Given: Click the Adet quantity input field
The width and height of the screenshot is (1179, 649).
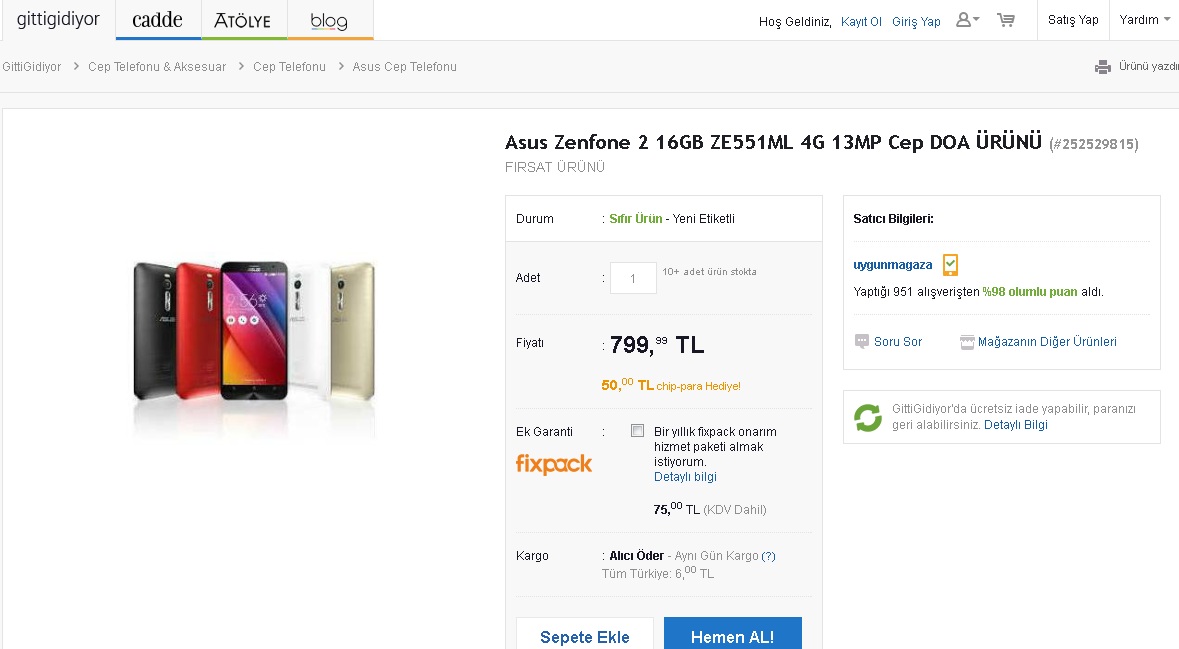Looking at the screenshot, I should click(633, 278).
